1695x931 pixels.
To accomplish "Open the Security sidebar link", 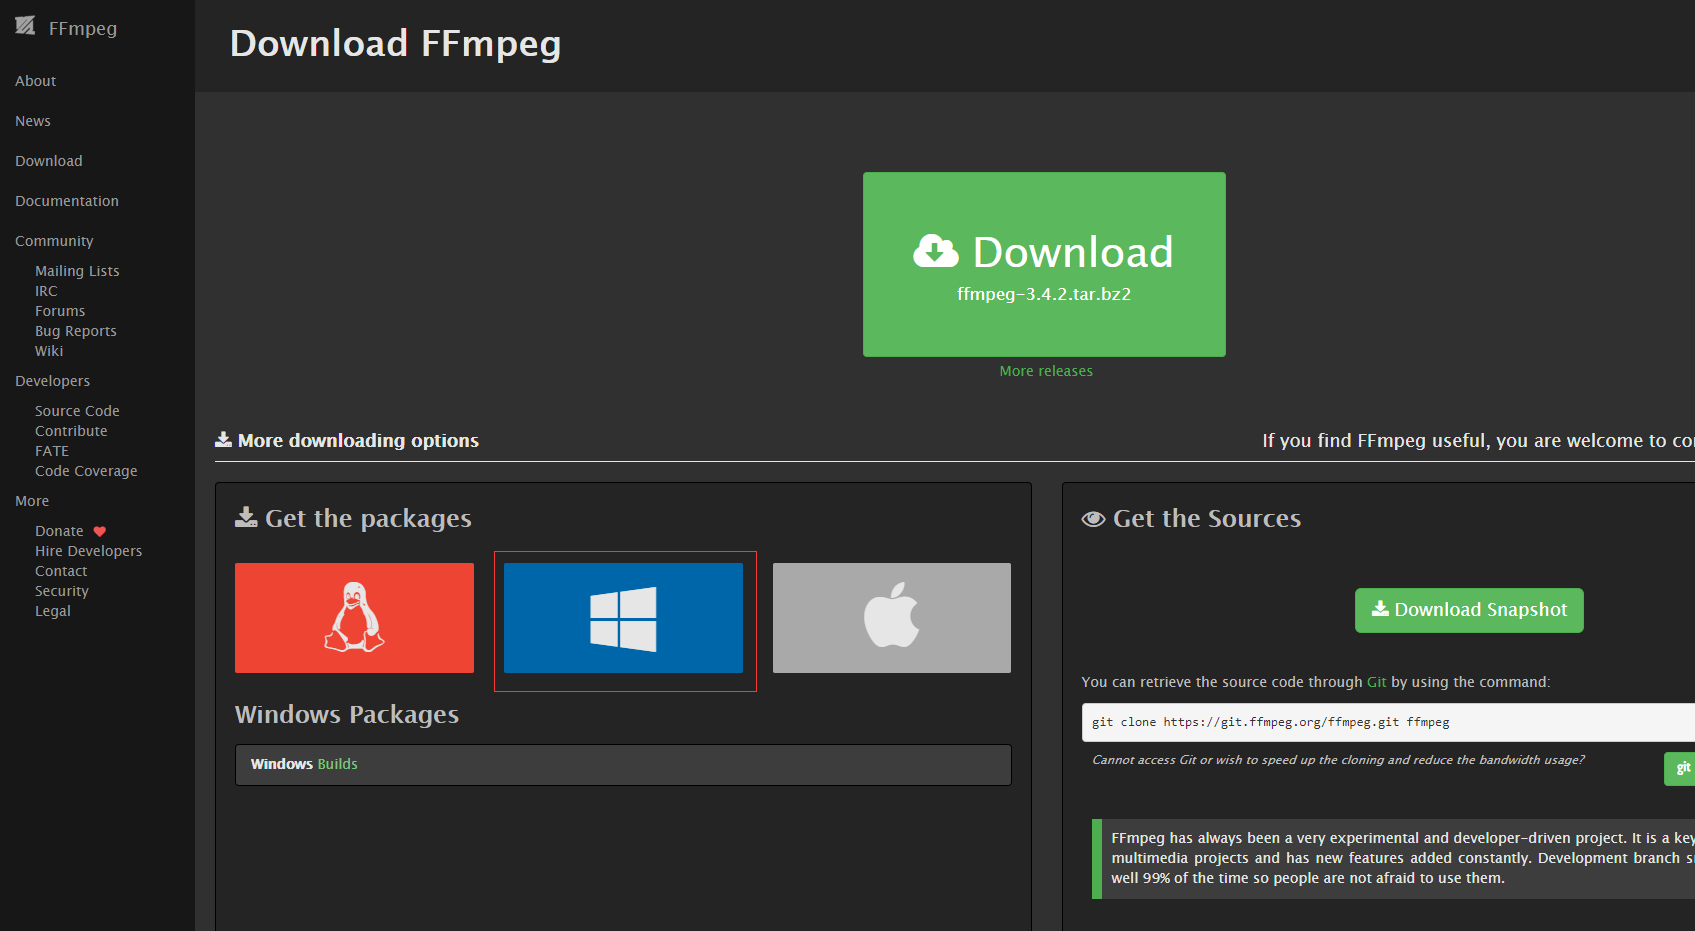I will coord(62,591).
